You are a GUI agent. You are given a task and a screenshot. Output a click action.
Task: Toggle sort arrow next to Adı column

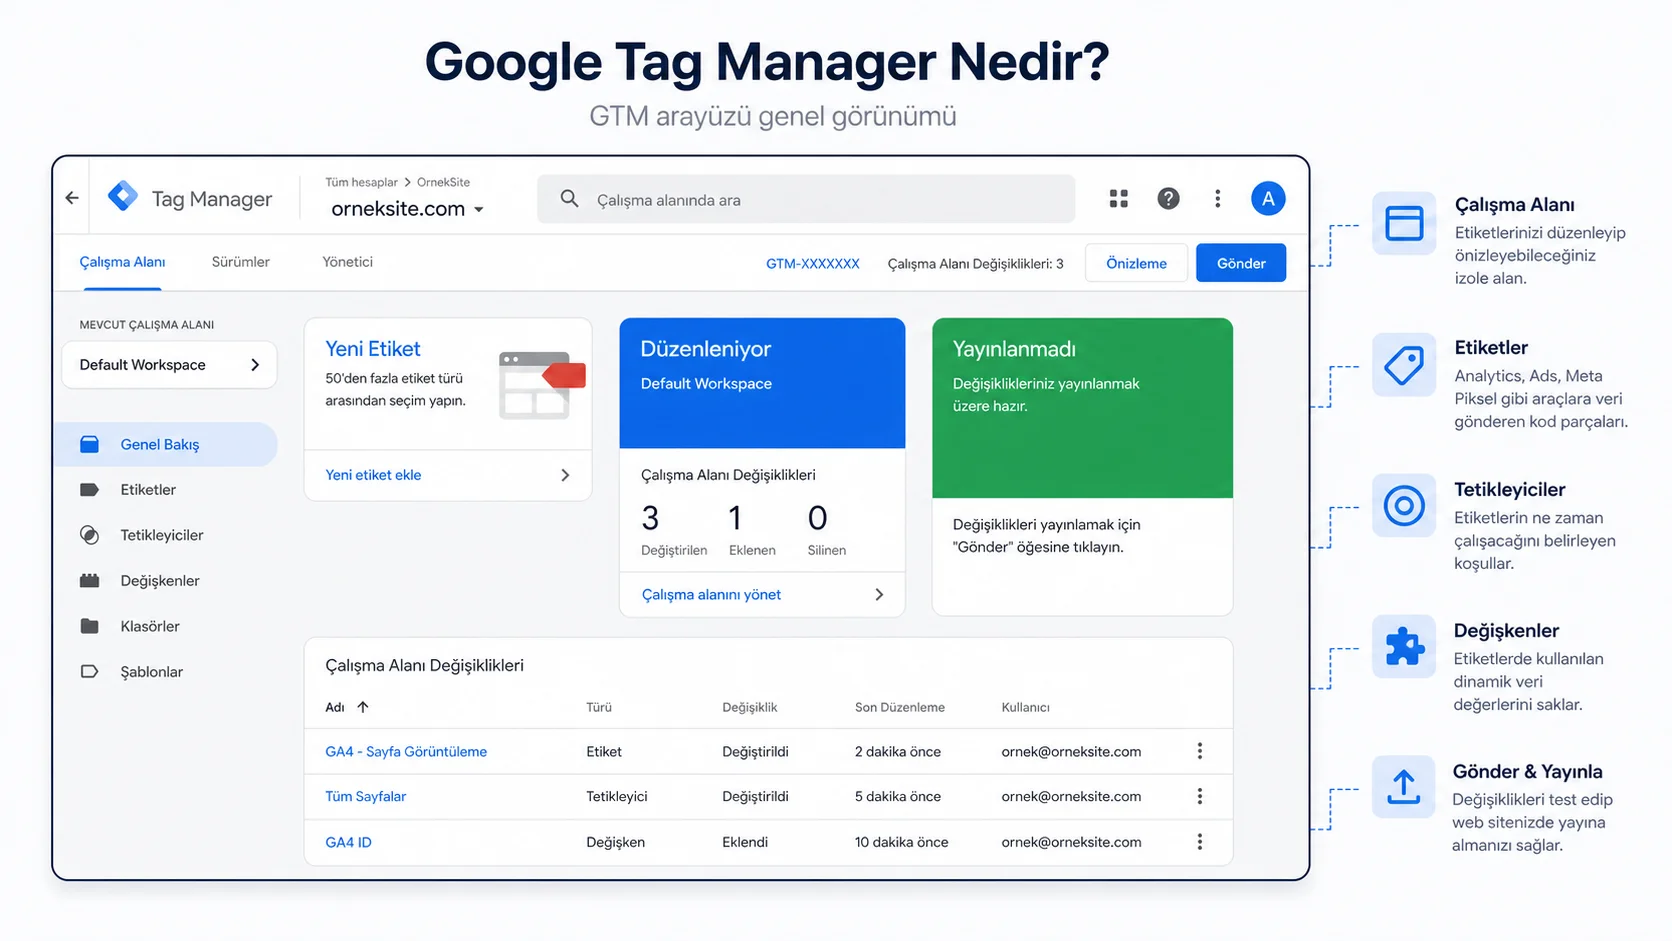(x=363, y=707)
